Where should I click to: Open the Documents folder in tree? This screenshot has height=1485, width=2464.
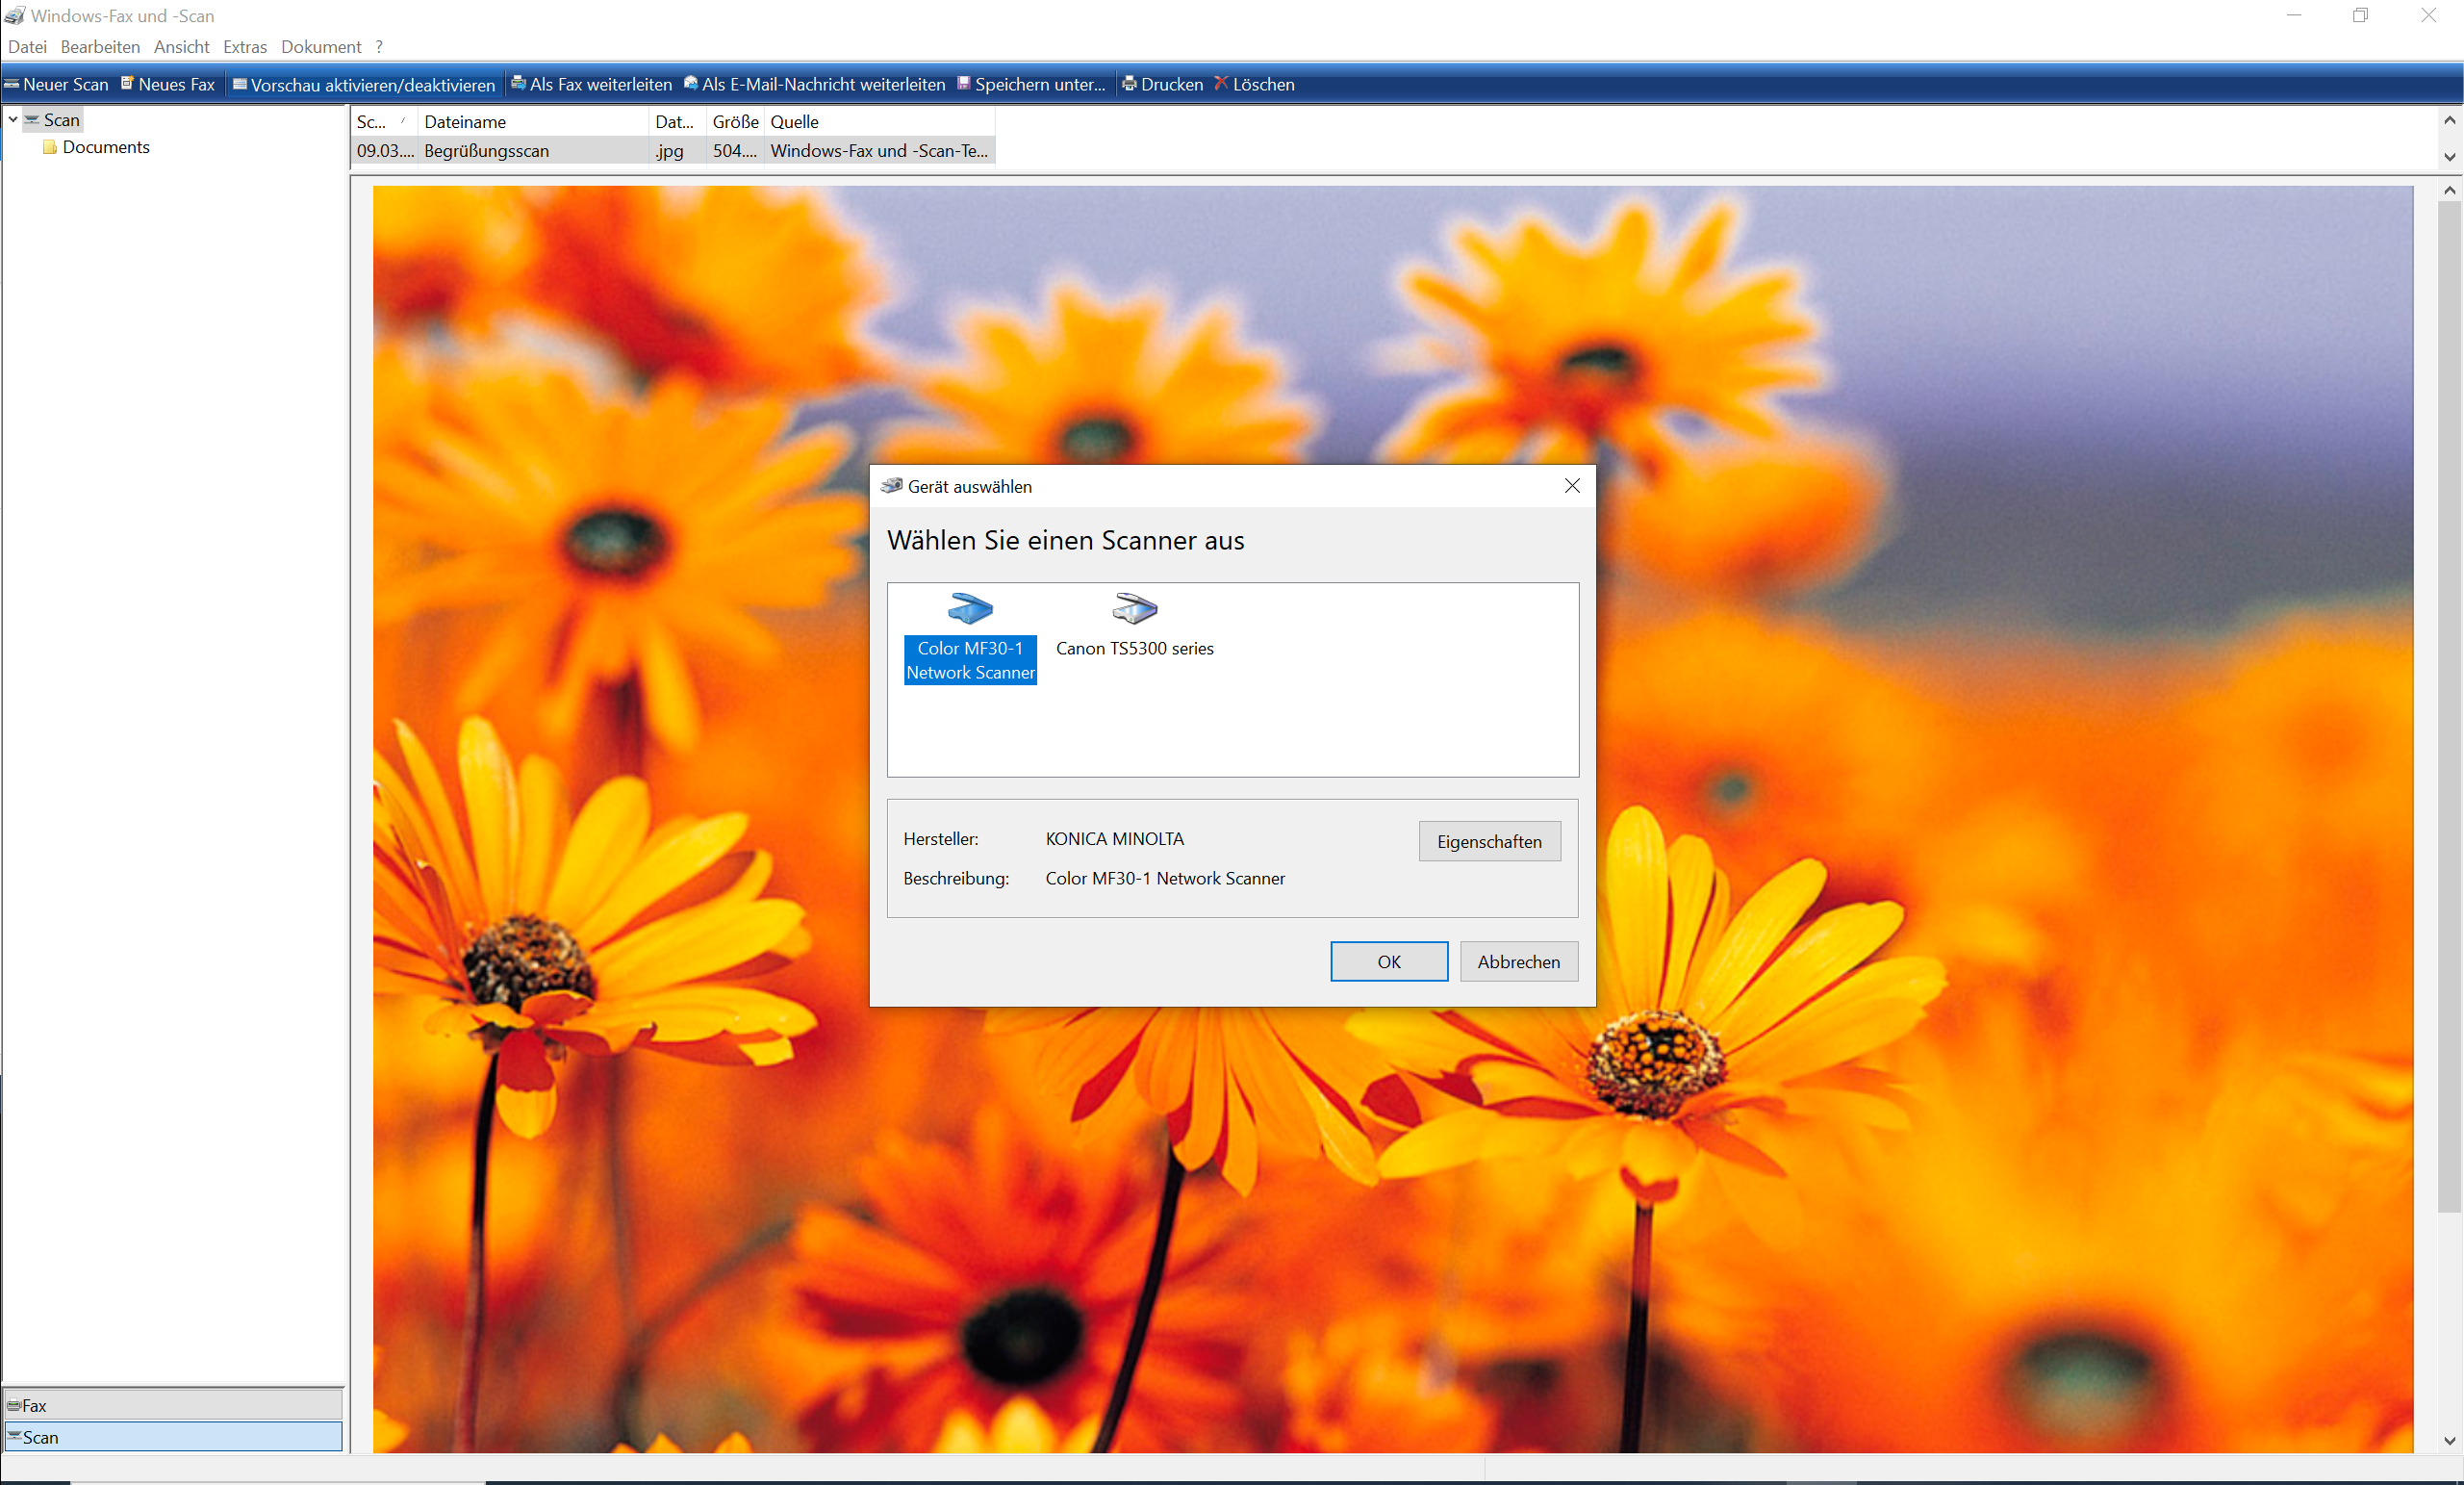click(105, 147)
